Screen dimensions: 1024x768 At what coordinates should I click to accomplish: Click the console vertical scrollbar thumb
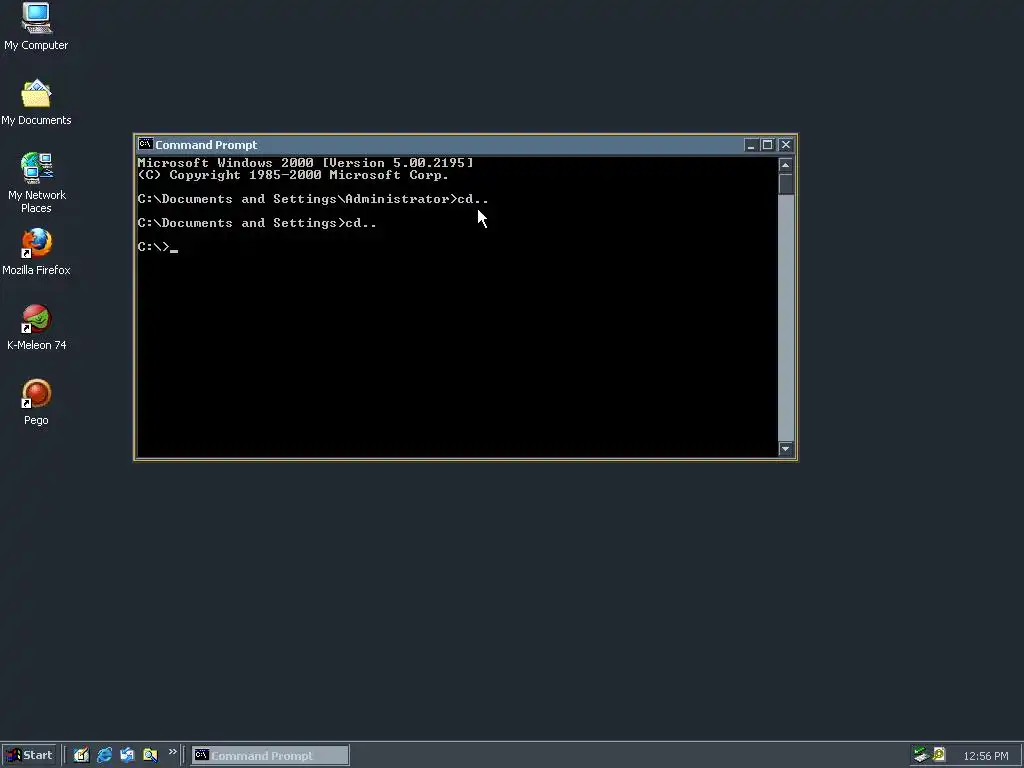(x=786, y=184)
